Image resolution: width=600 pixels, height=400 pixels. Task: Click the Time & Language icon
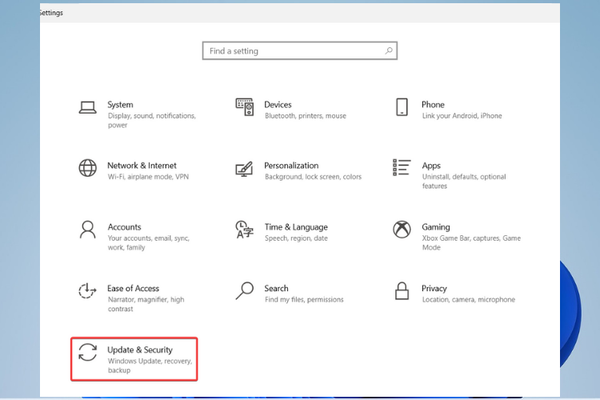pyautogui.click(x=244, y=229)
